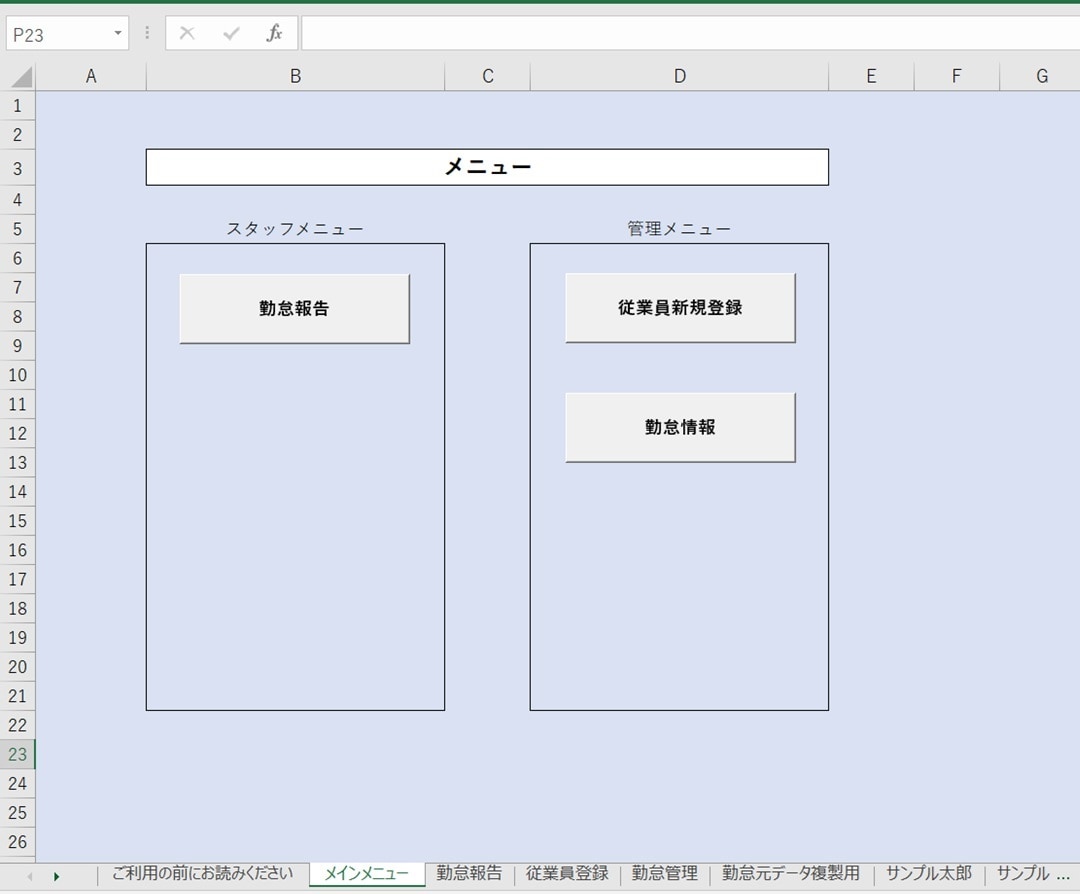Click the 従業員新規登録 button
Image resolution: width=1080 pixels, height=894 pixels.
(x=681, y=308)
